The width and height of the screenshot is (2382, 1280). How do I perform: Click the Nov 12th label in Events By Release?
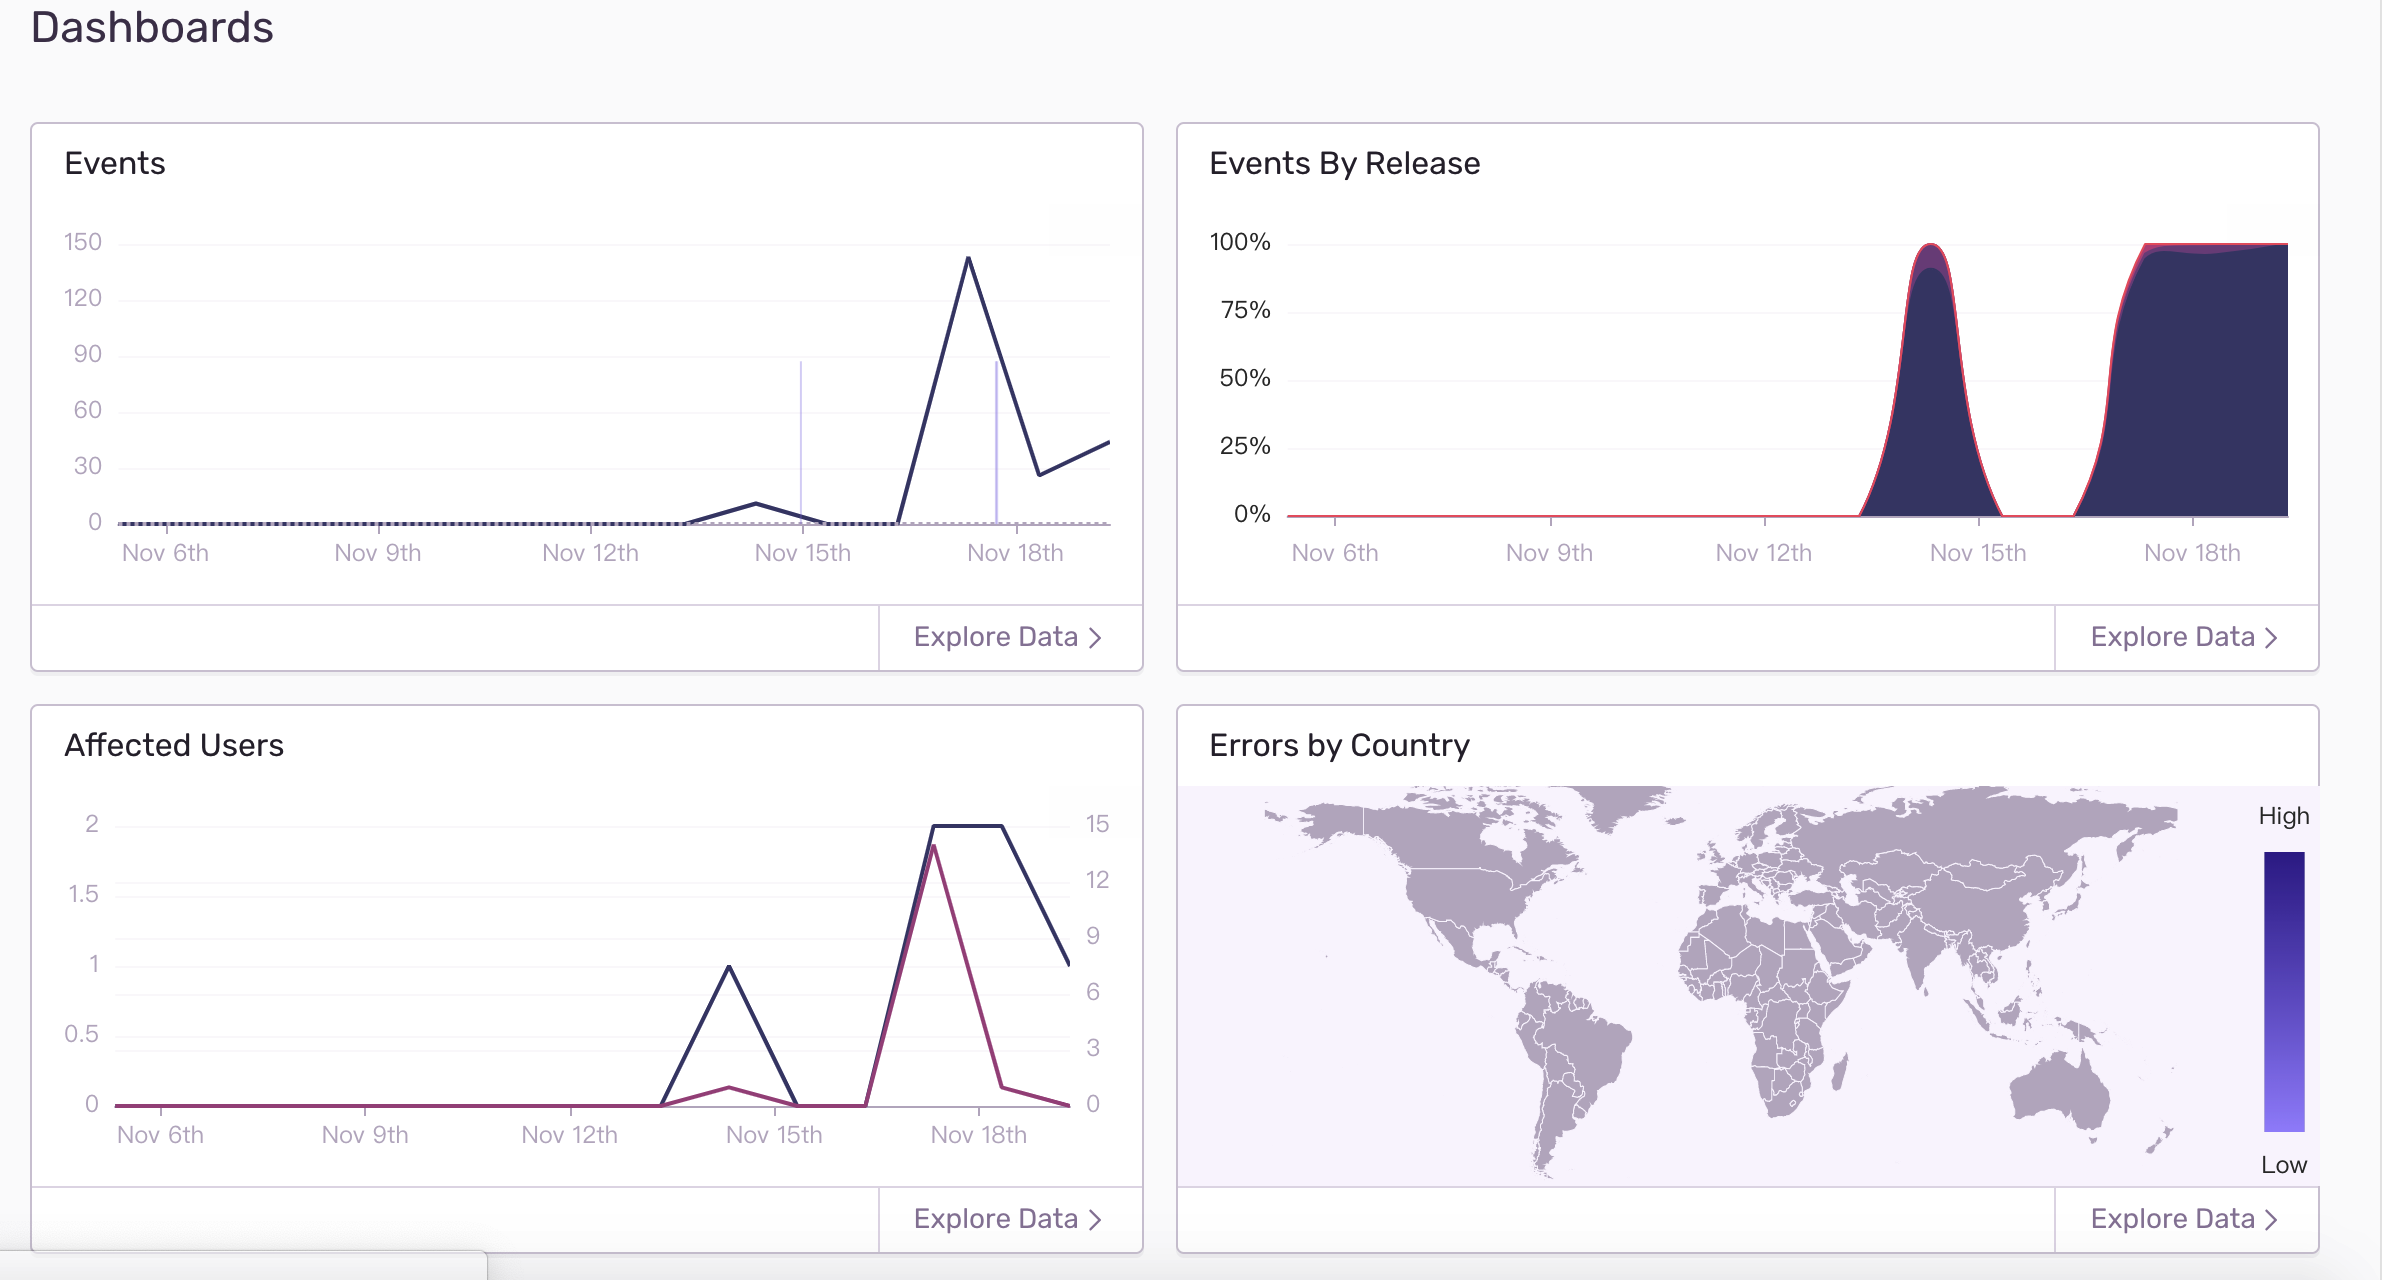click(1764, 553)
